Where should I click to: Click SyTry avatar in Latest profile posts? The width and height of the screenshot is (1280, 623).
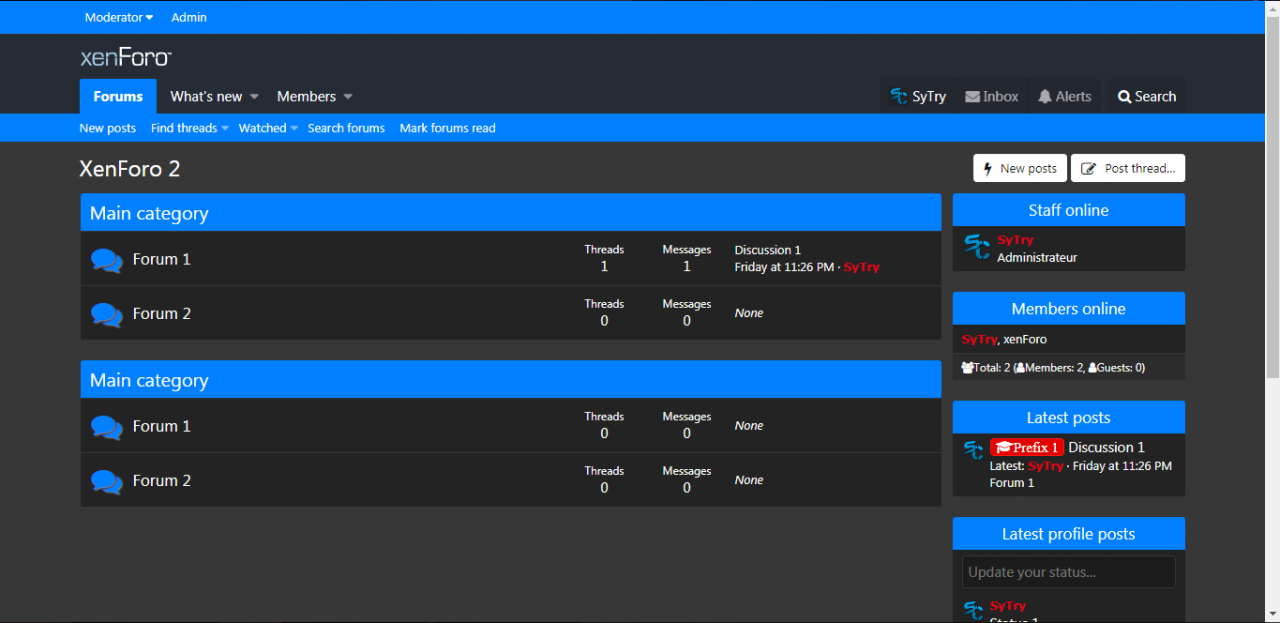(974, 610)
